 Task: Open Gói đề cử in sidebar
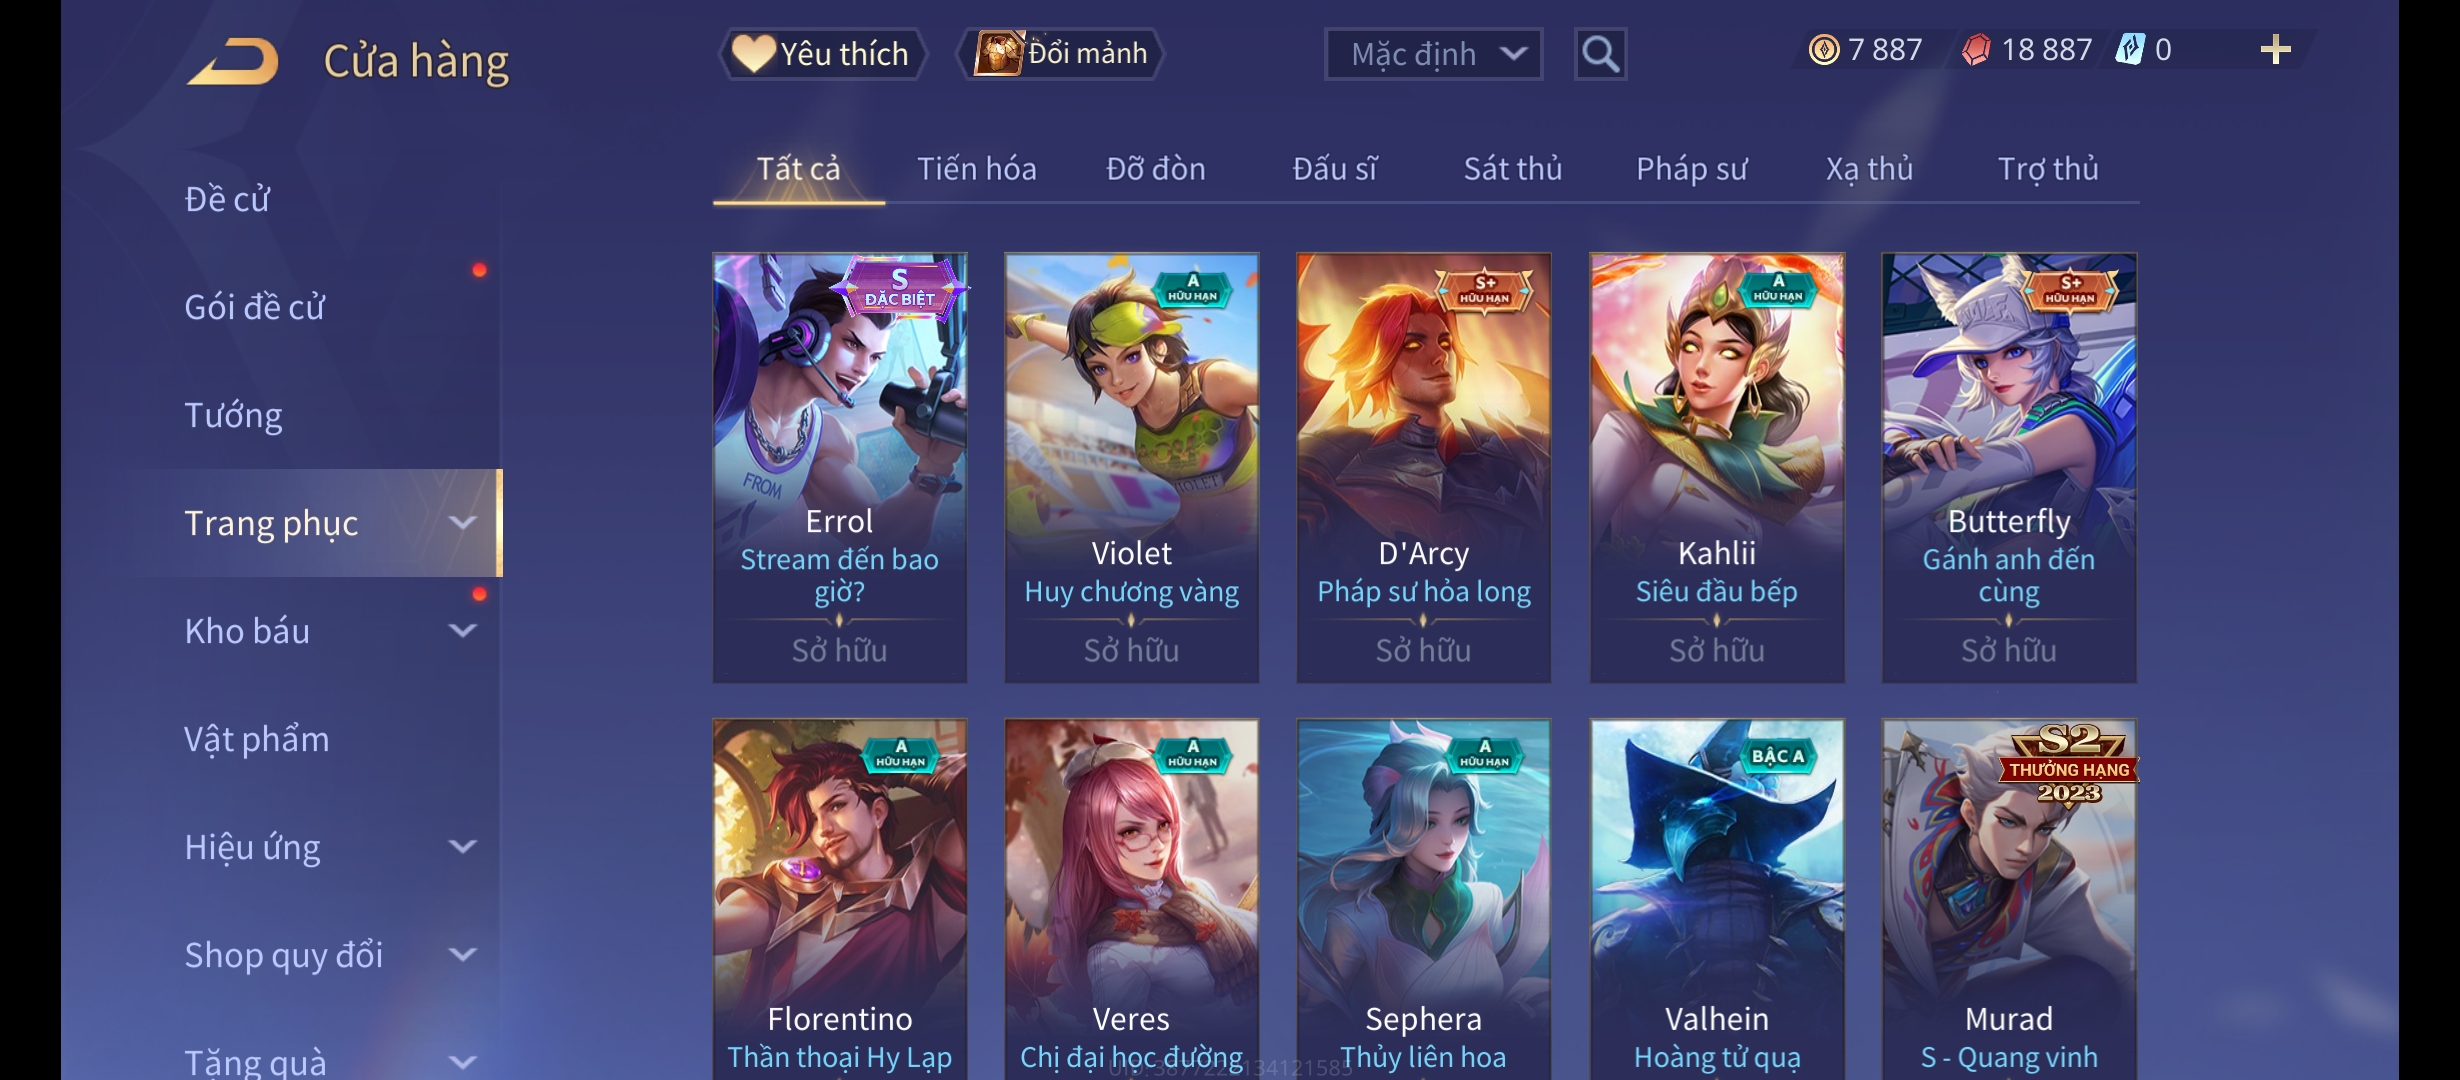click(255, 307)
